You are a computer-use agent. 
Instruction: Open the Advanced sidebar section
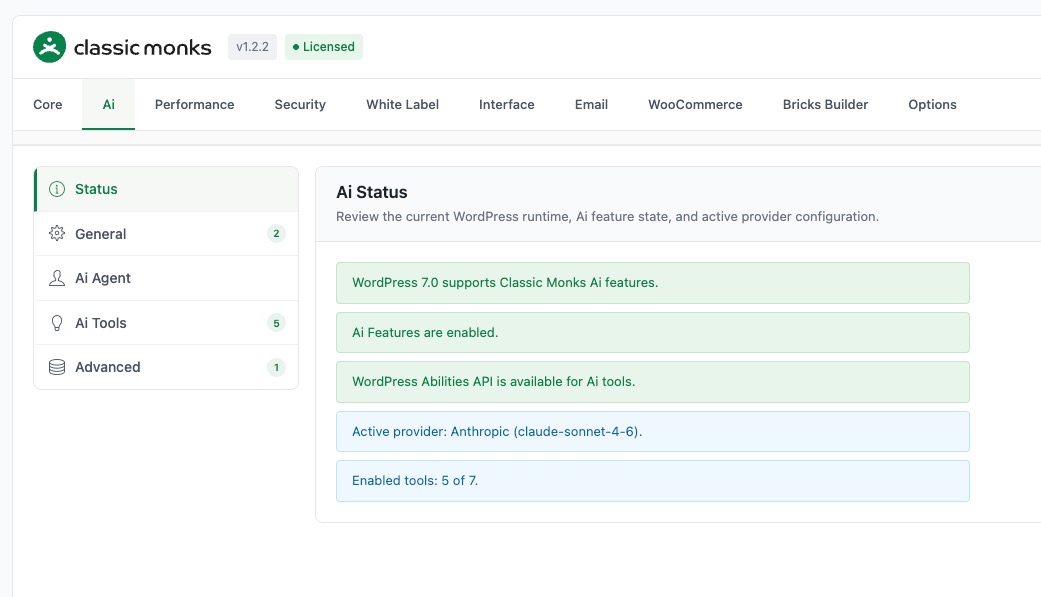click(x=166, y=367)
